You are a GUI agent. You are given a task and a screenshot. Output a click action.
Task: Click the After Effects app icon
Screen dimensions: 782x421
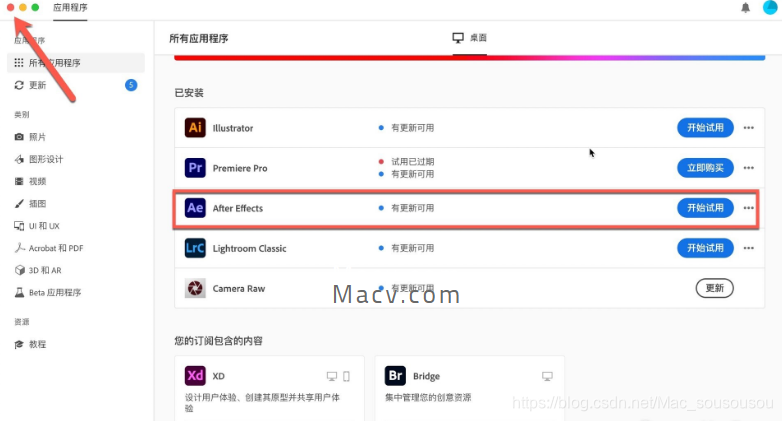tap(195, 208)
